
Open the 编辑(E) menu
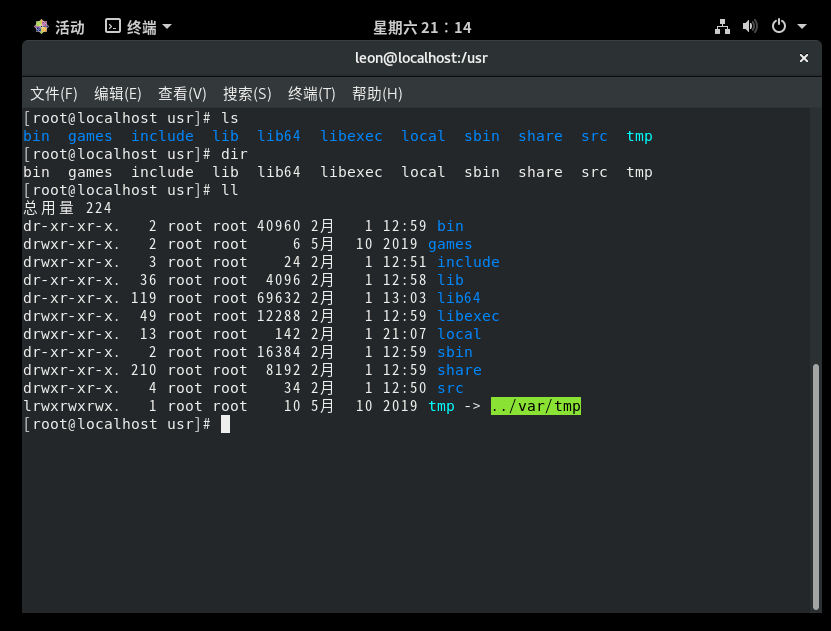[118, 94]
